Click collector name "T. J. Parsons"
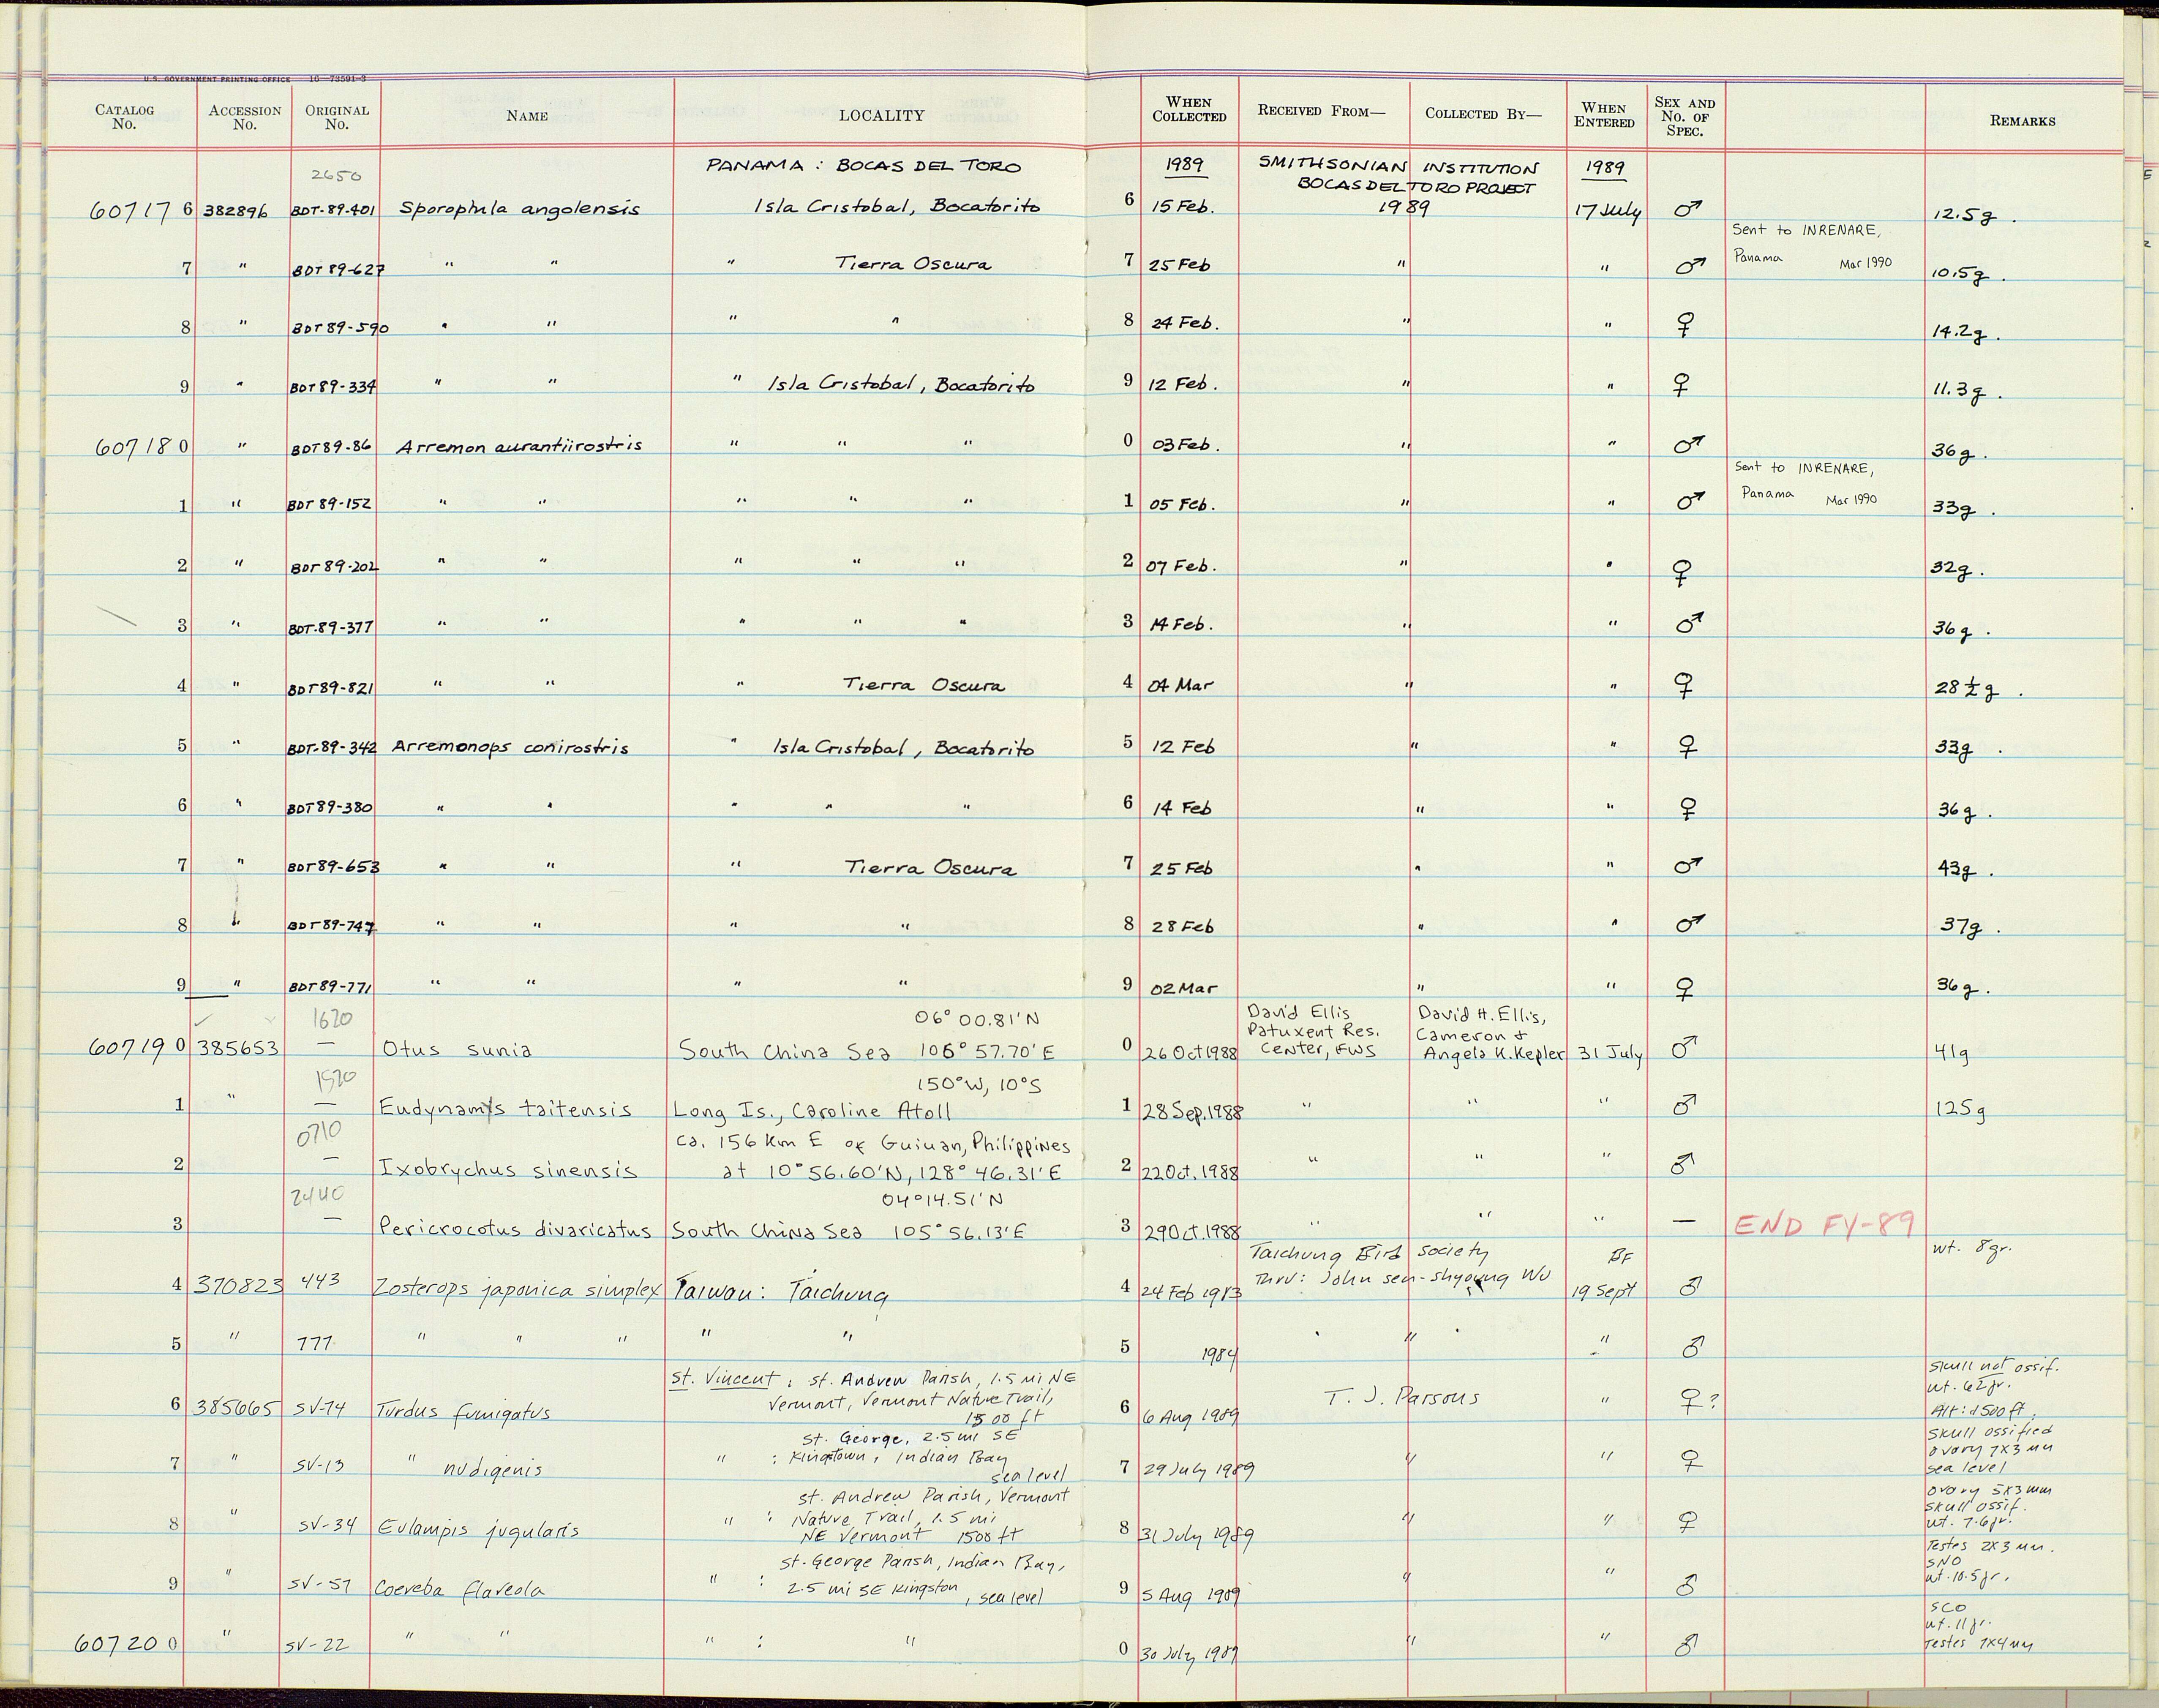2159x1708 pixels. click(1402, 1398)
